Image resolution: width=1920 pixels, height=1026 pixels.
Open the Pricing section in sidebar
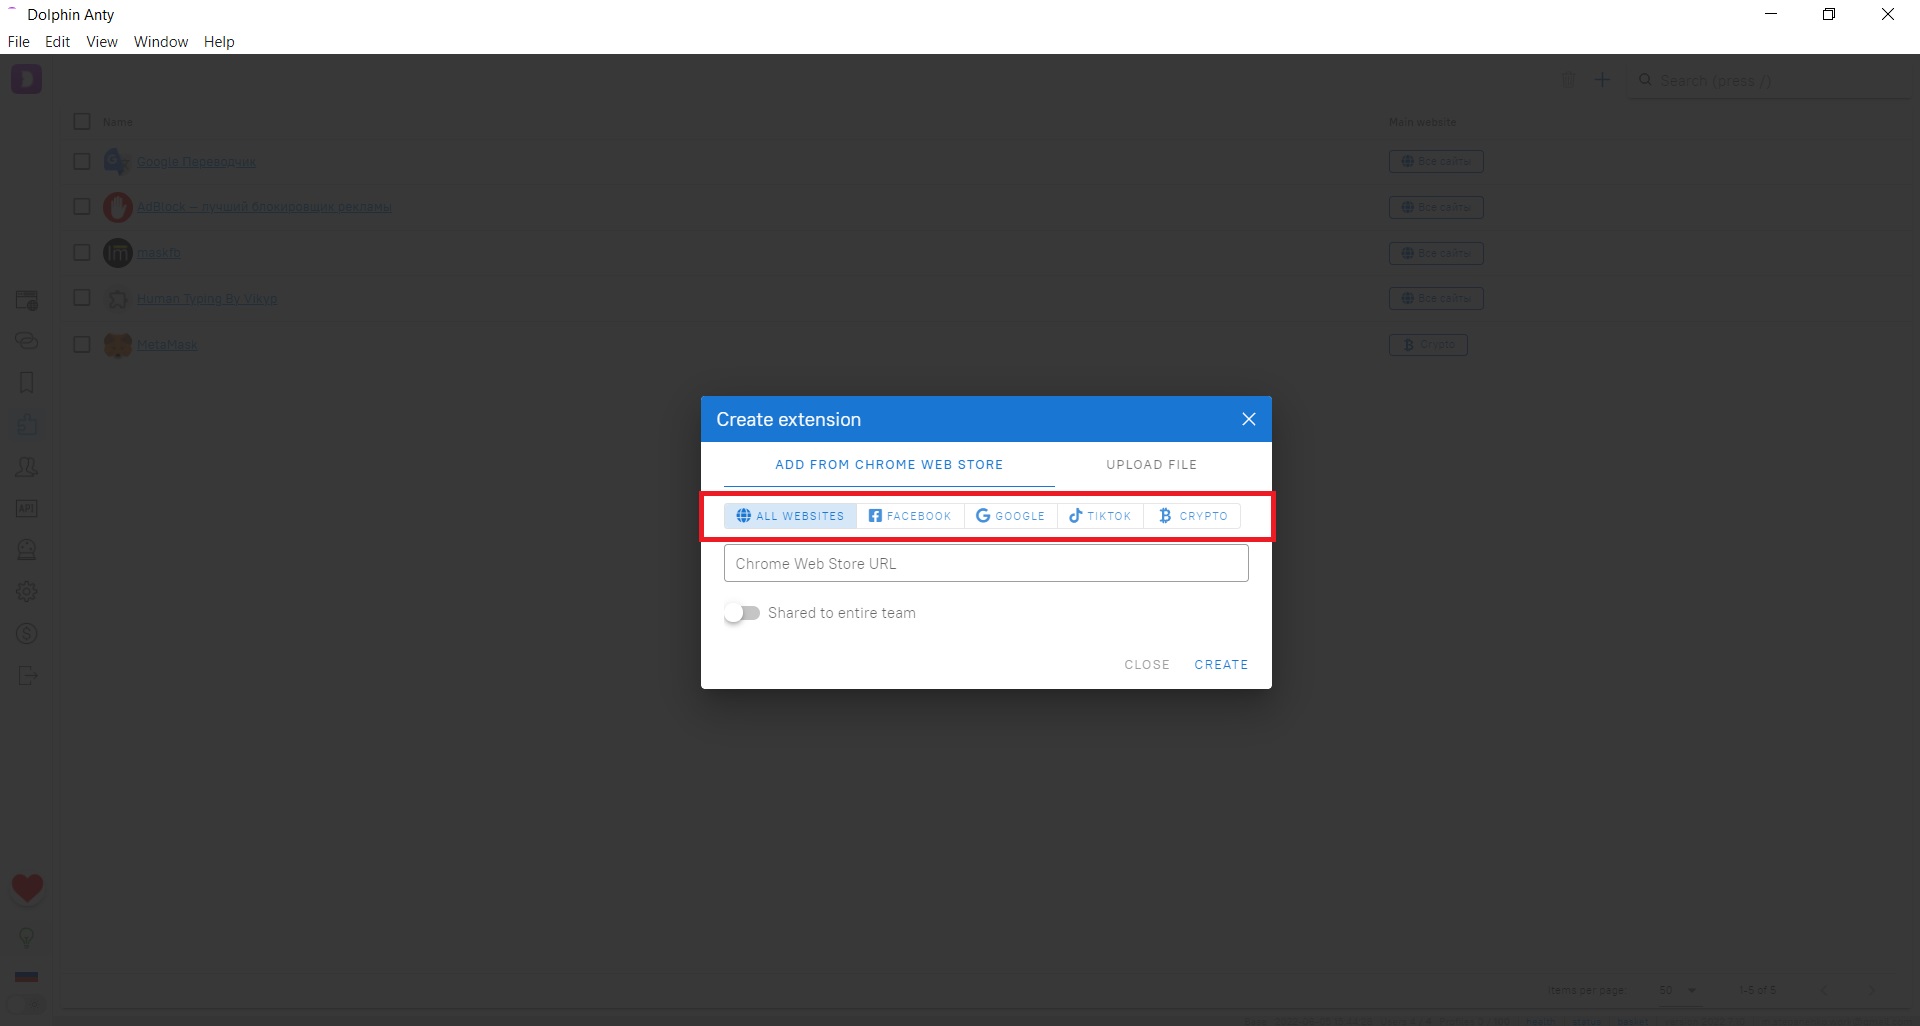click(x=27, y=633)
